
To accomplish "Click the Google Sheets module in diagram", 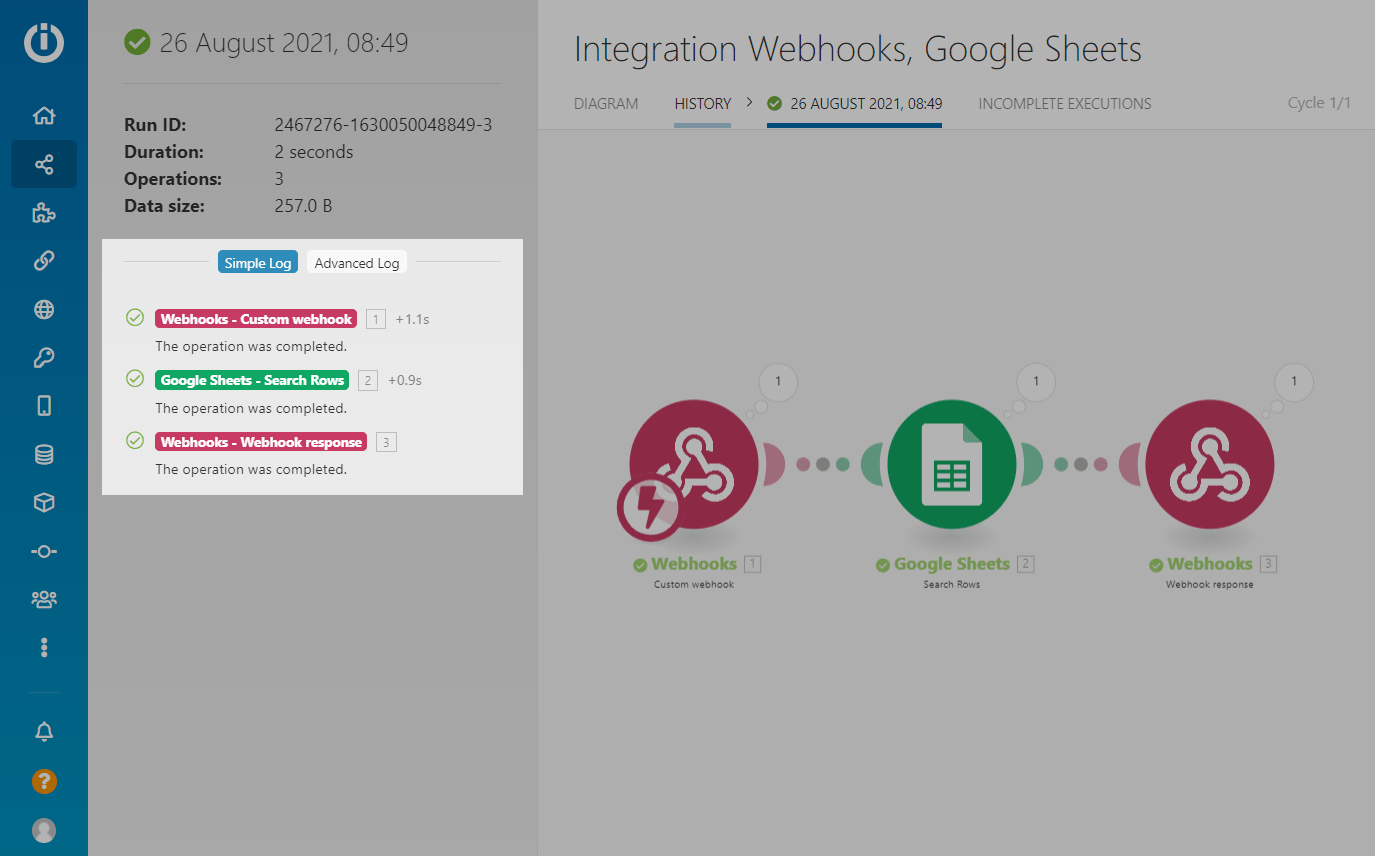I will click(x=951, y=466).
